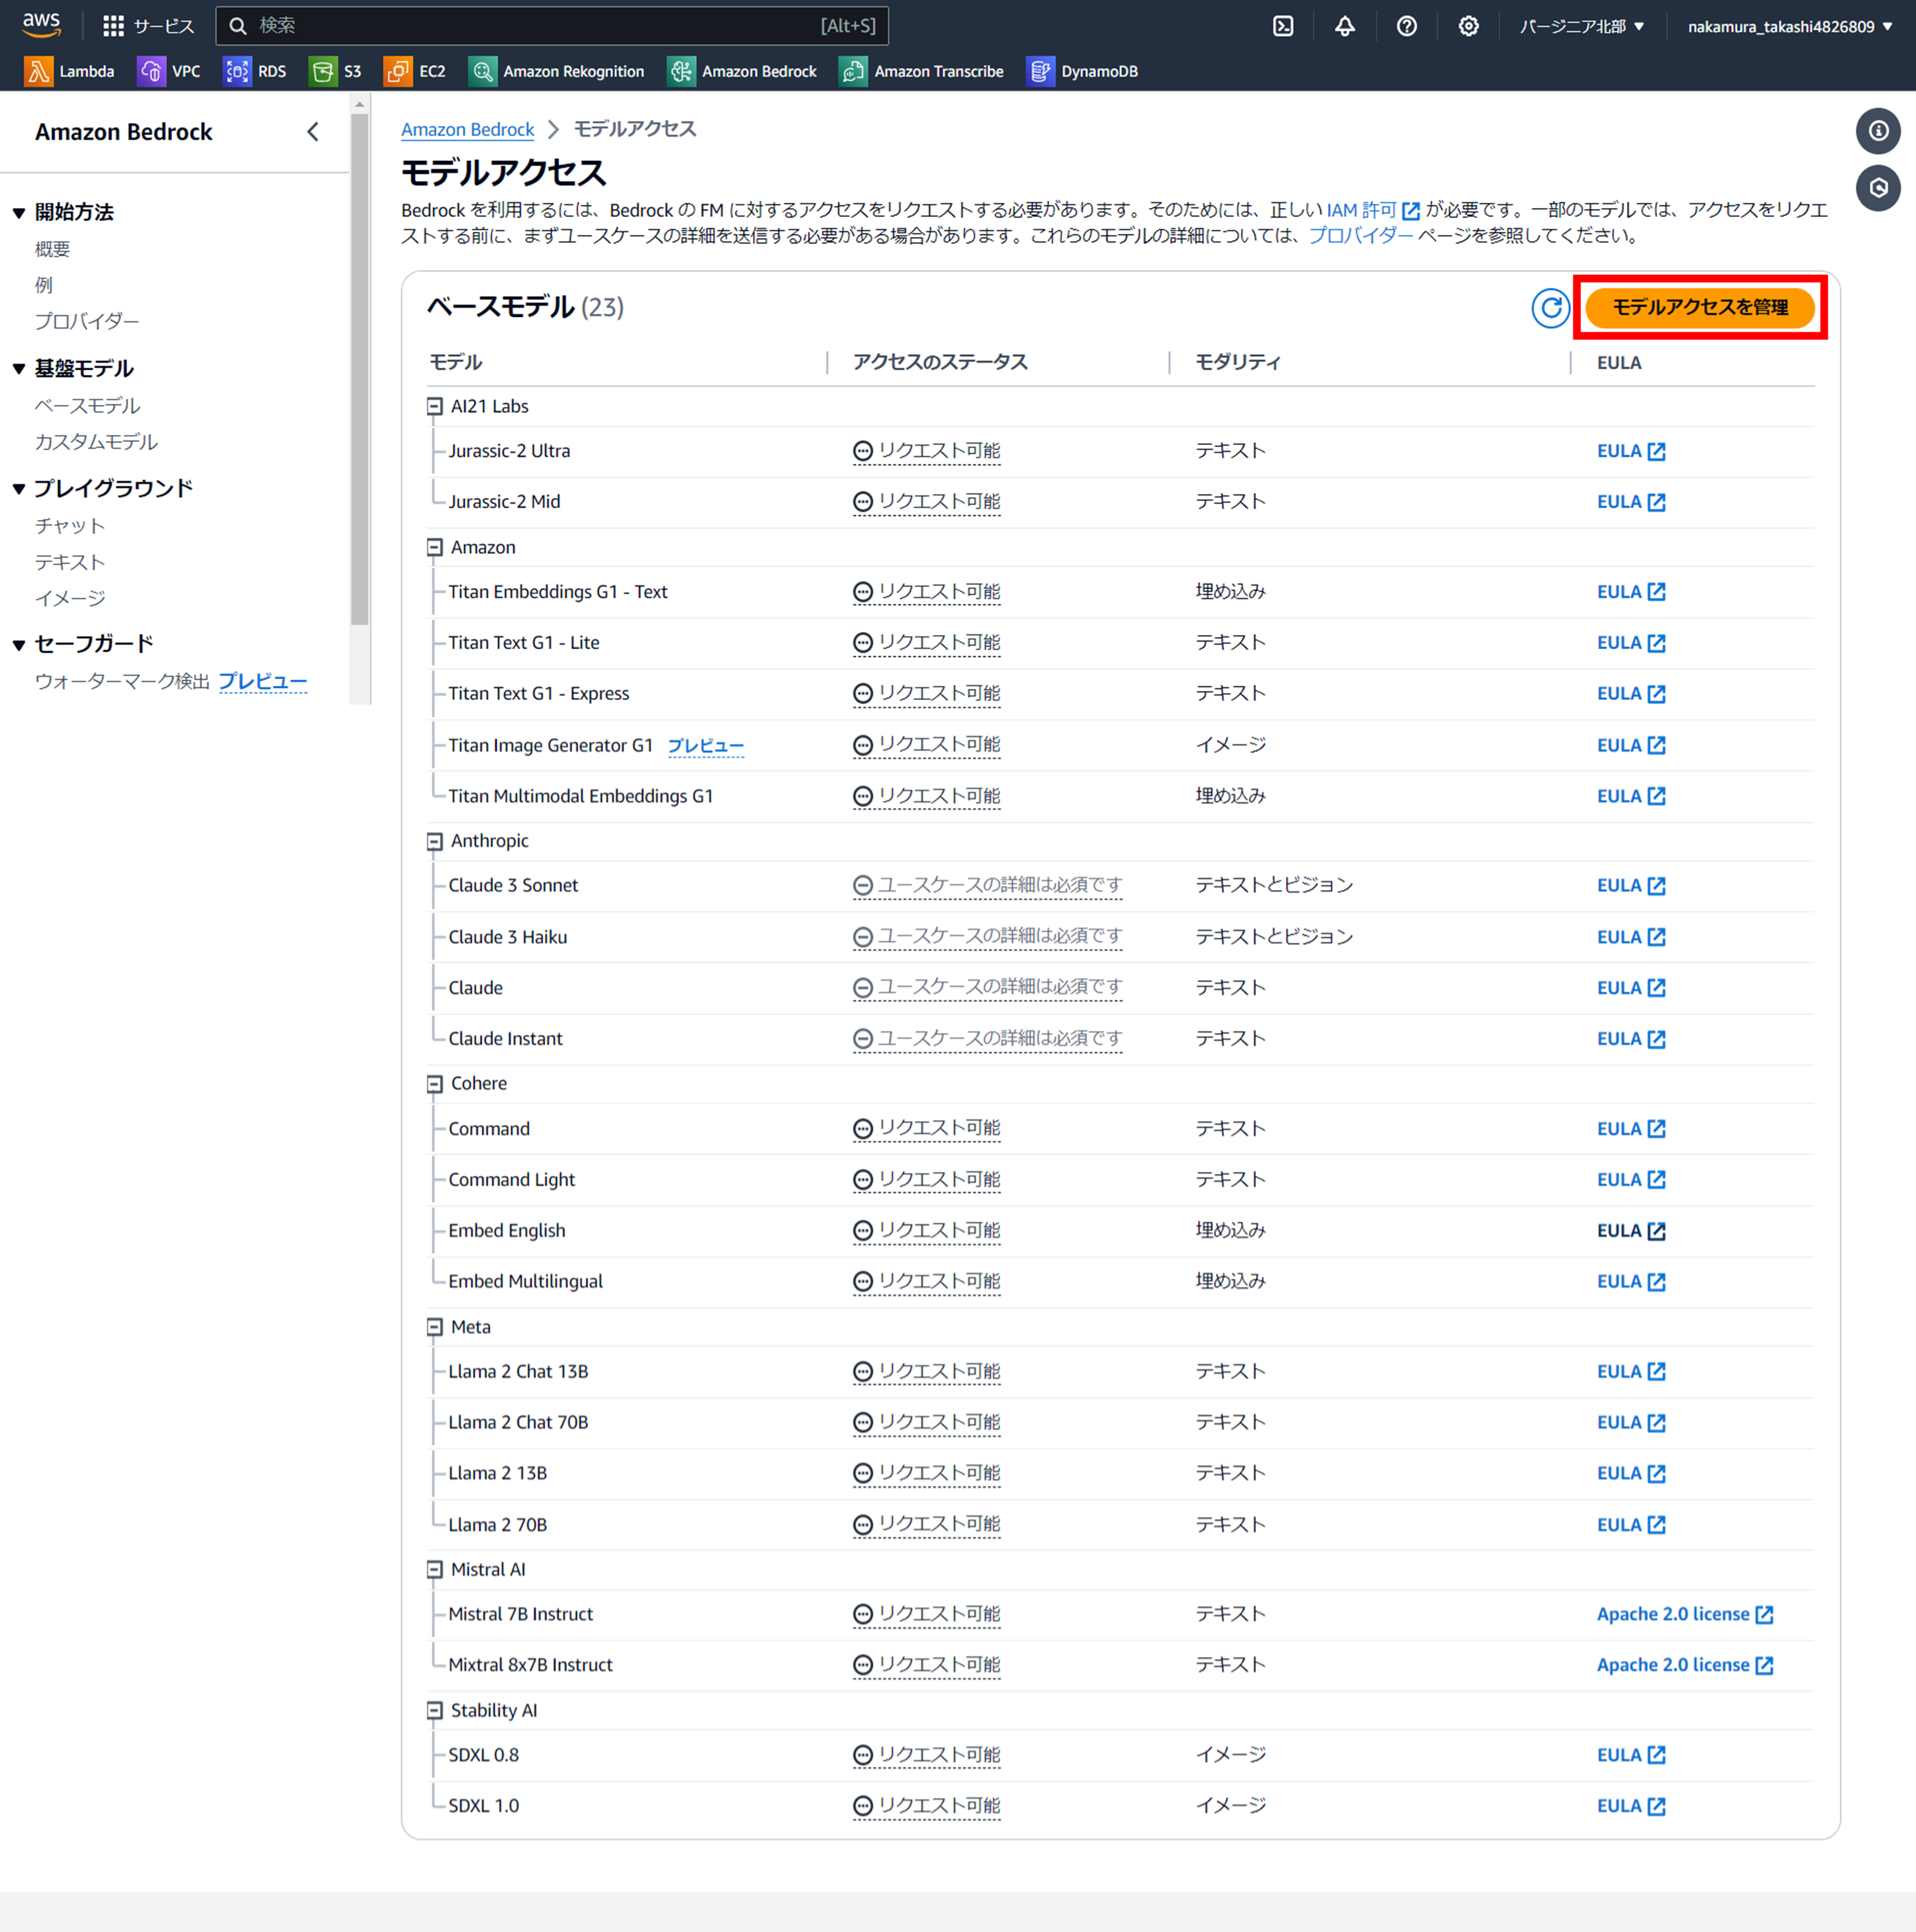Open the CloudShell terminal icon
This screenshot has width=1916, height=1932.
coord(1283,26)
